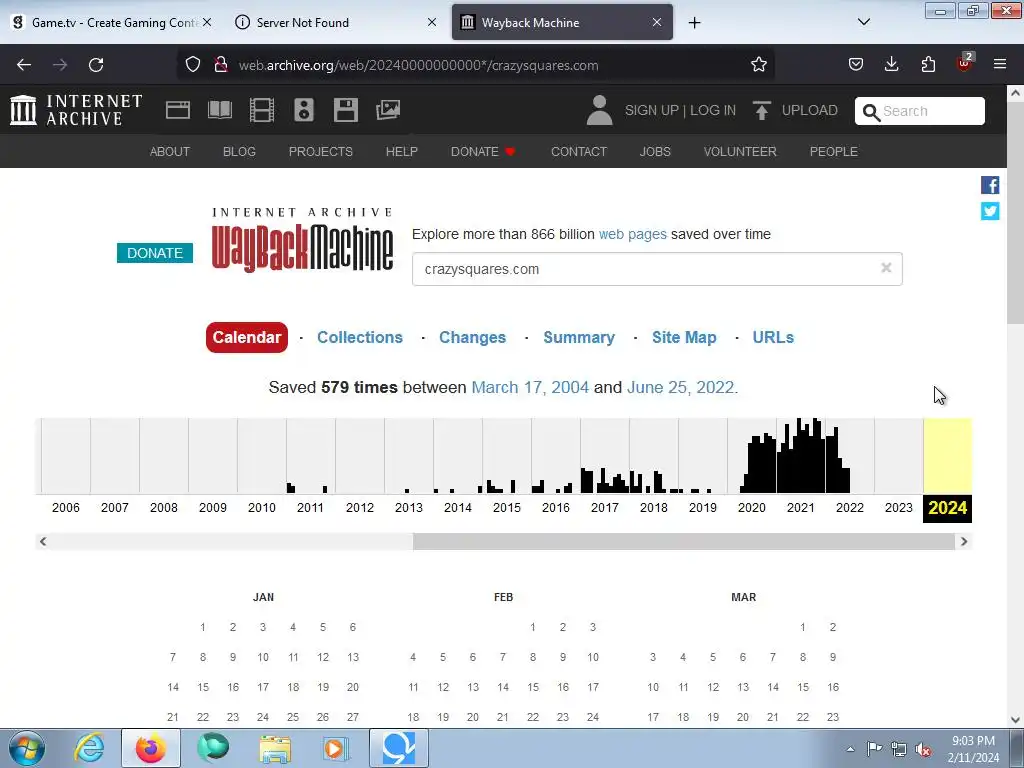Open the web pages link
Viewport: 1024px width, 768px height.
pyautogui.click(x=632, y=234)
